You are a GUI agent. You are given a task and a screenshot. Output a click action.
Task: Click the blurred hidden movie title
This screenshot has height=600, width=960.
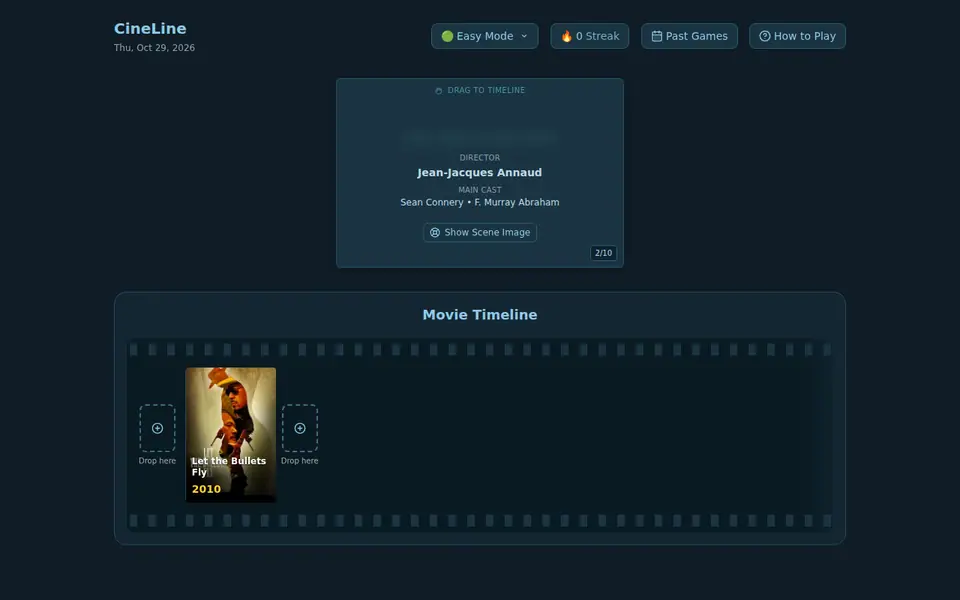click(x=480, y=138)
